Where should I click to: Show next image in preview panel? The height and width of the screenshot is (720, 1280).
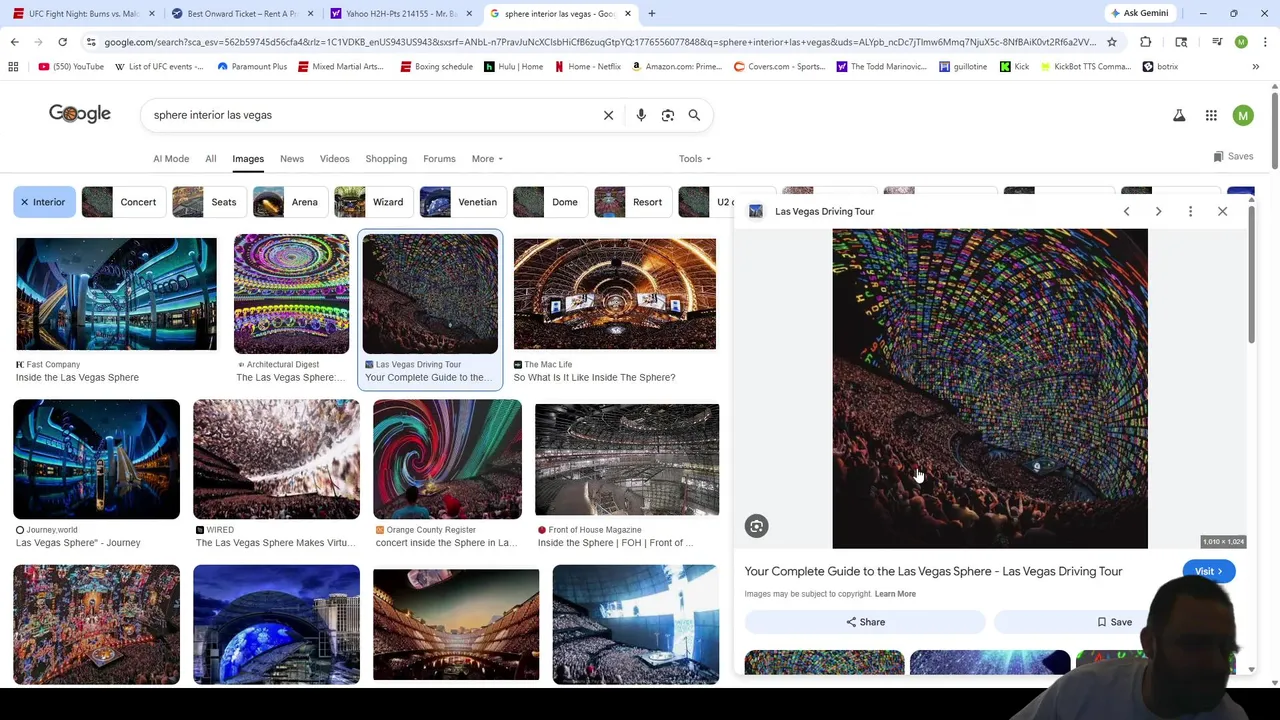pos(1158,211)
